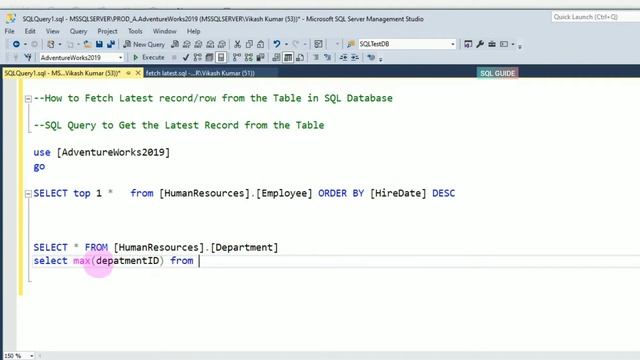Open a Database Engine Query icon
Viewport: 640px width, 360px height.
click(x=175, y=44)
